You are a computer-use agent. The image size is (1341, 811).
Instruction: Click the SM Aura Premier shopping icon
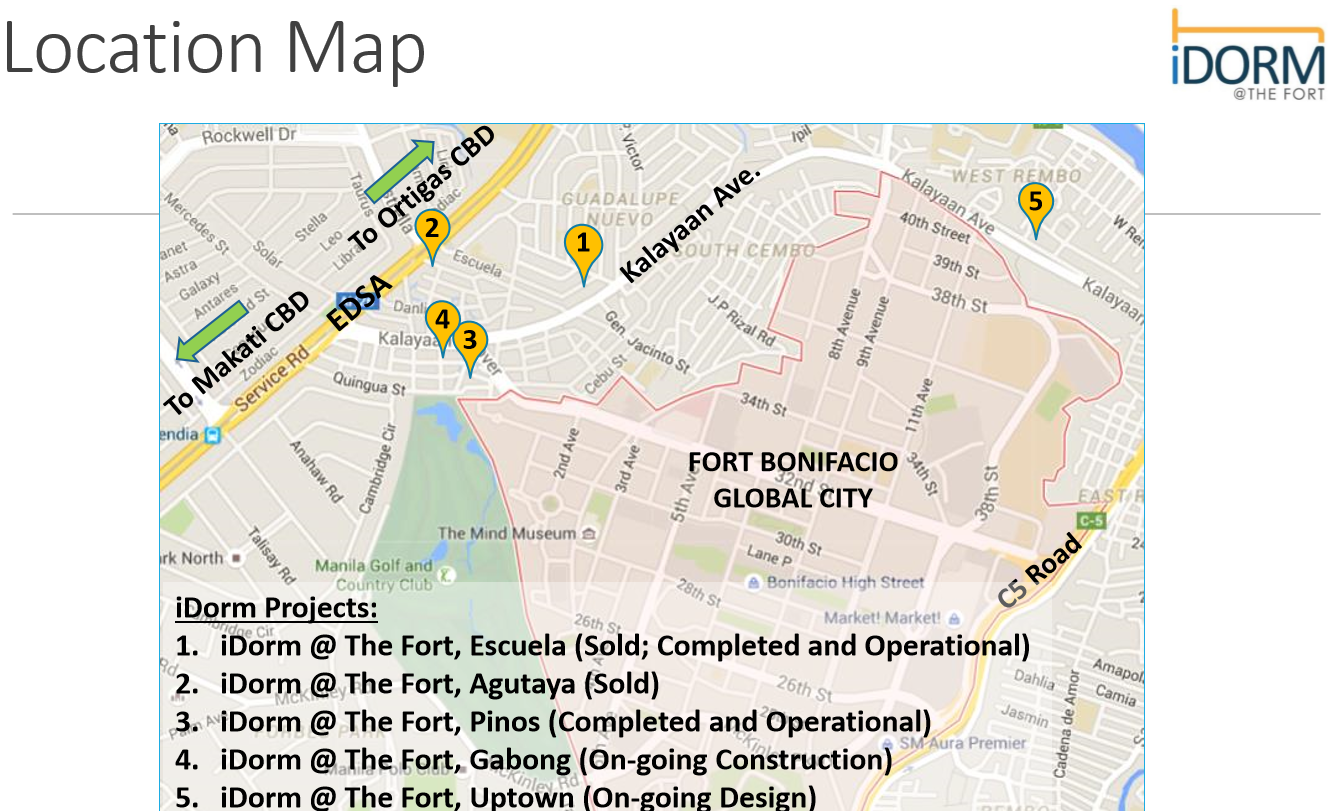(886, 743)
